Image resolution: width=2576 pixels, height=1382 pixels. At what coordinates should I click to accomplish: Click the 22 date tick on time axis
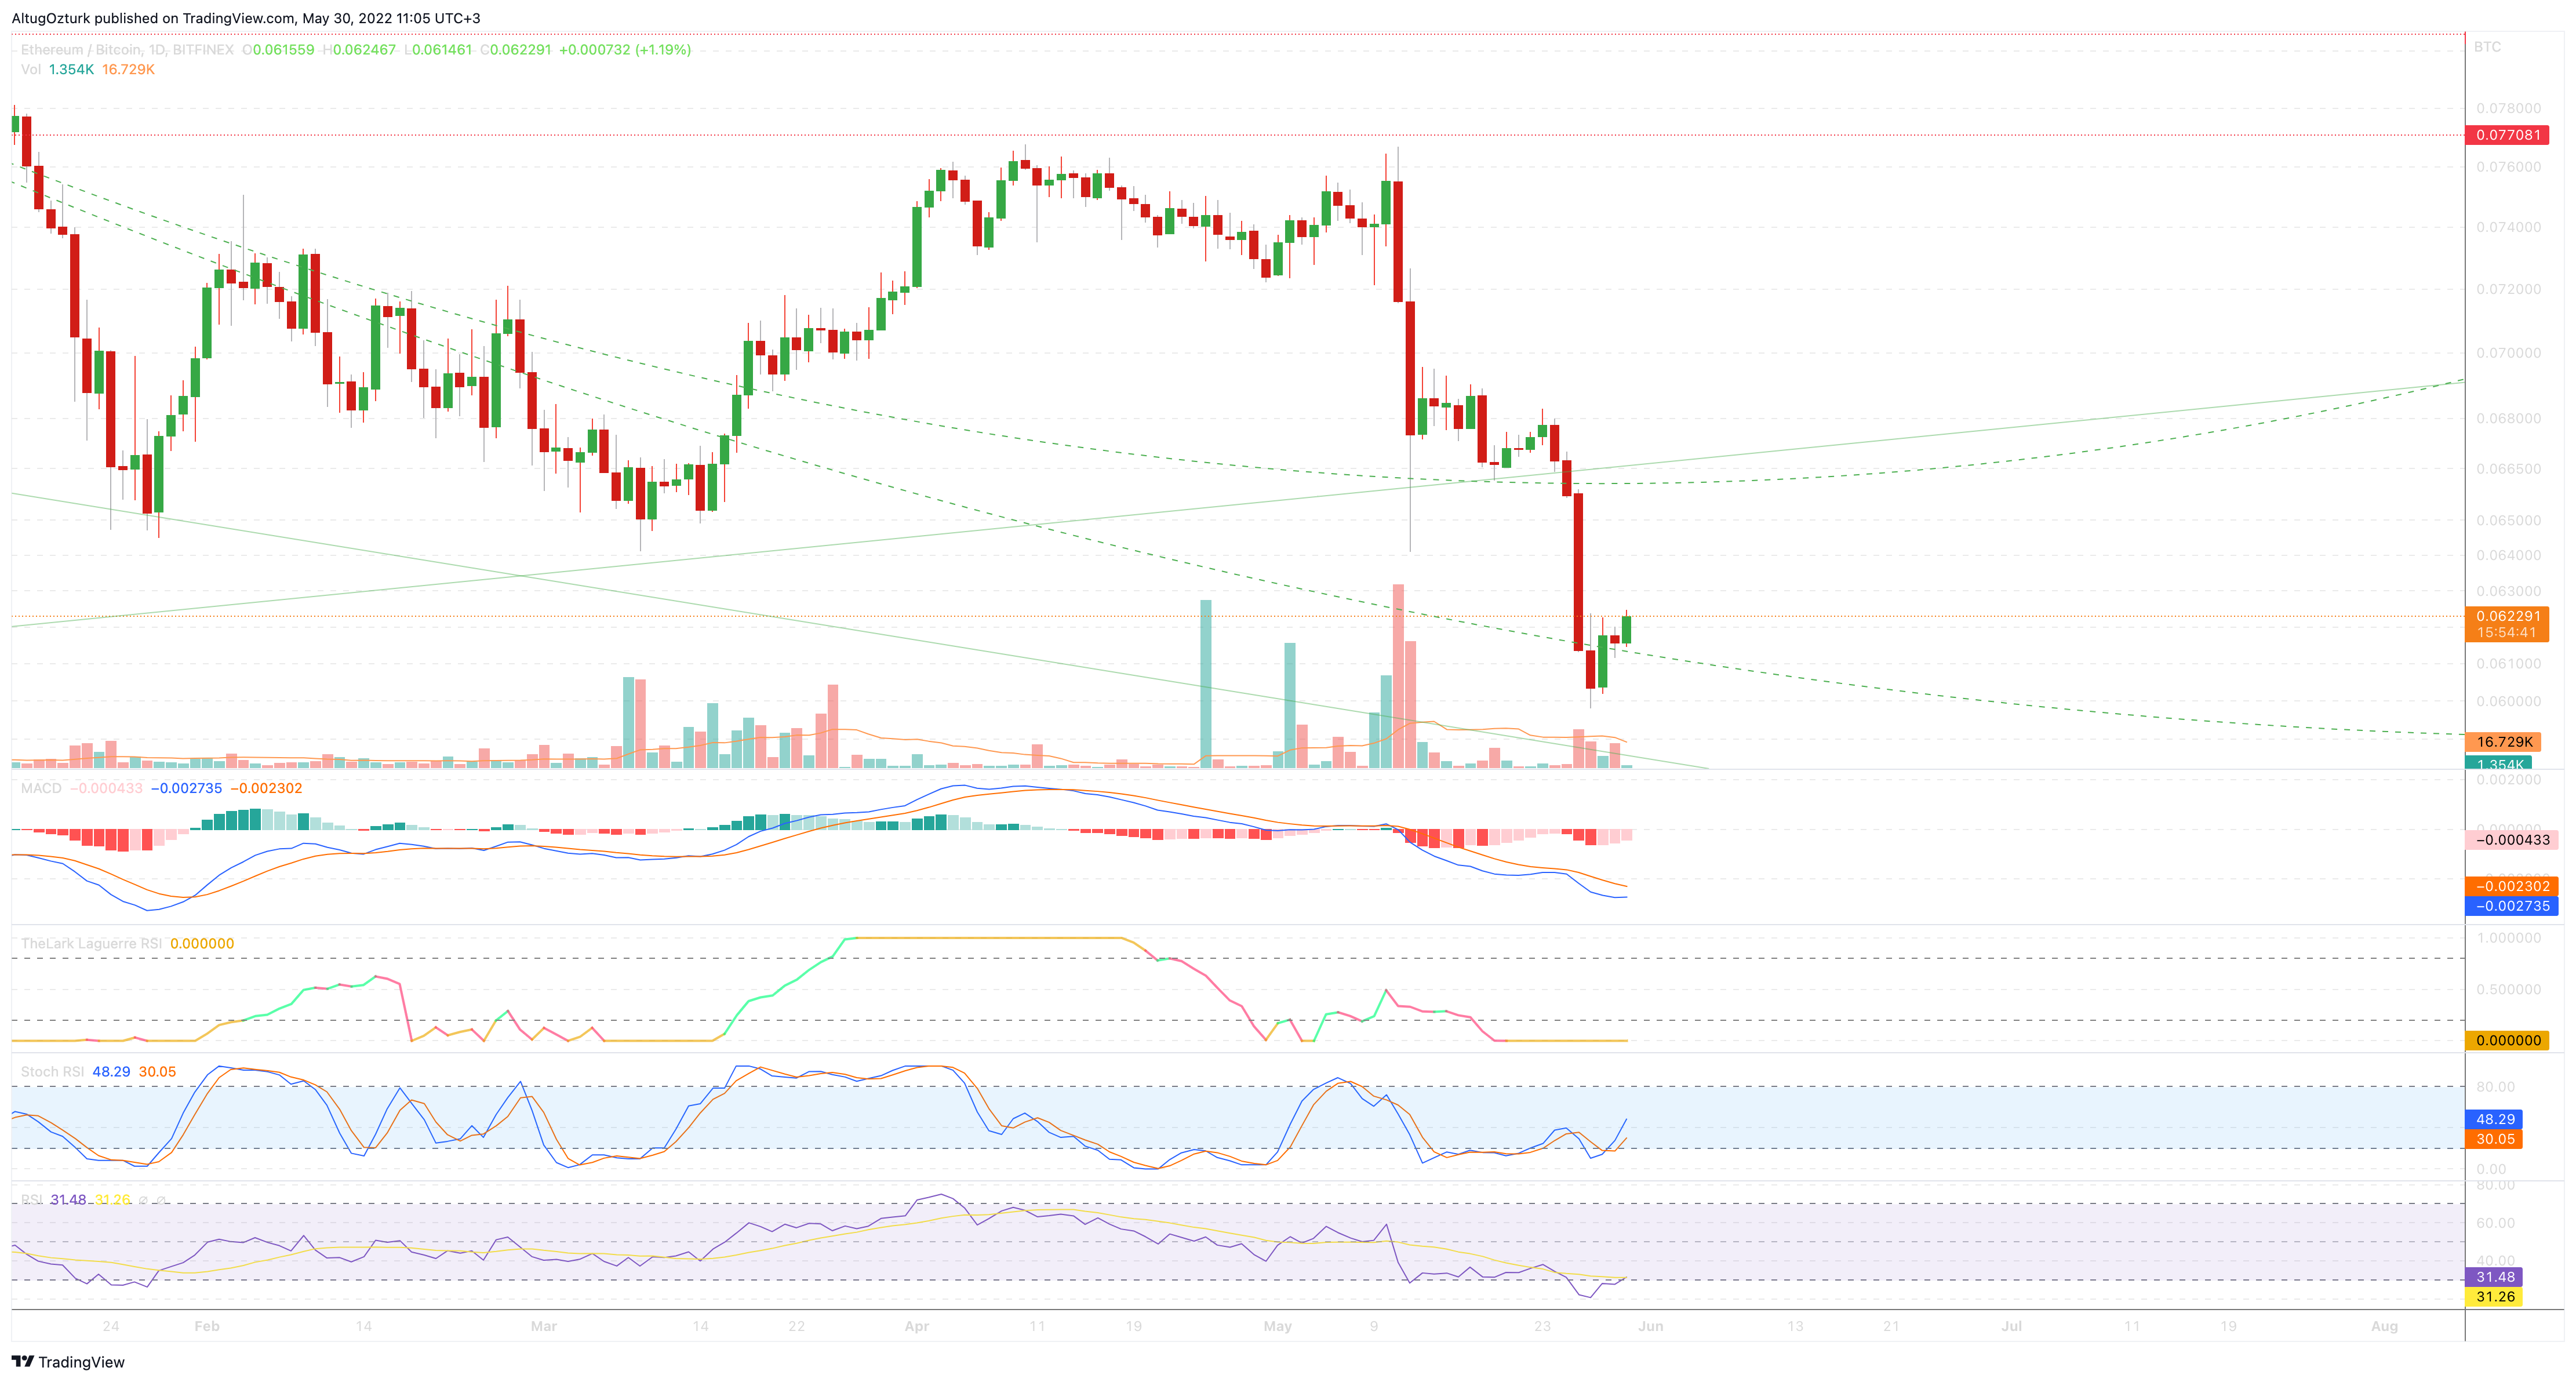click(x=796, y=1326)
